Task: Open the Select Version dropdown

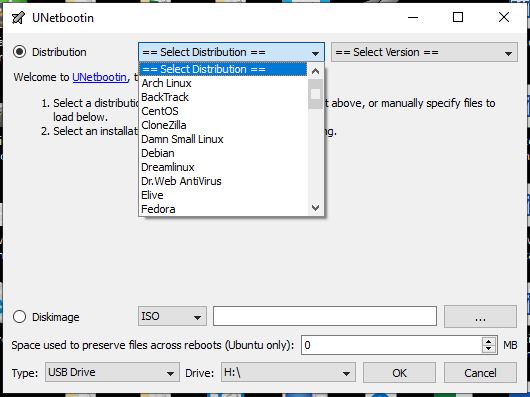Action: 424,52
